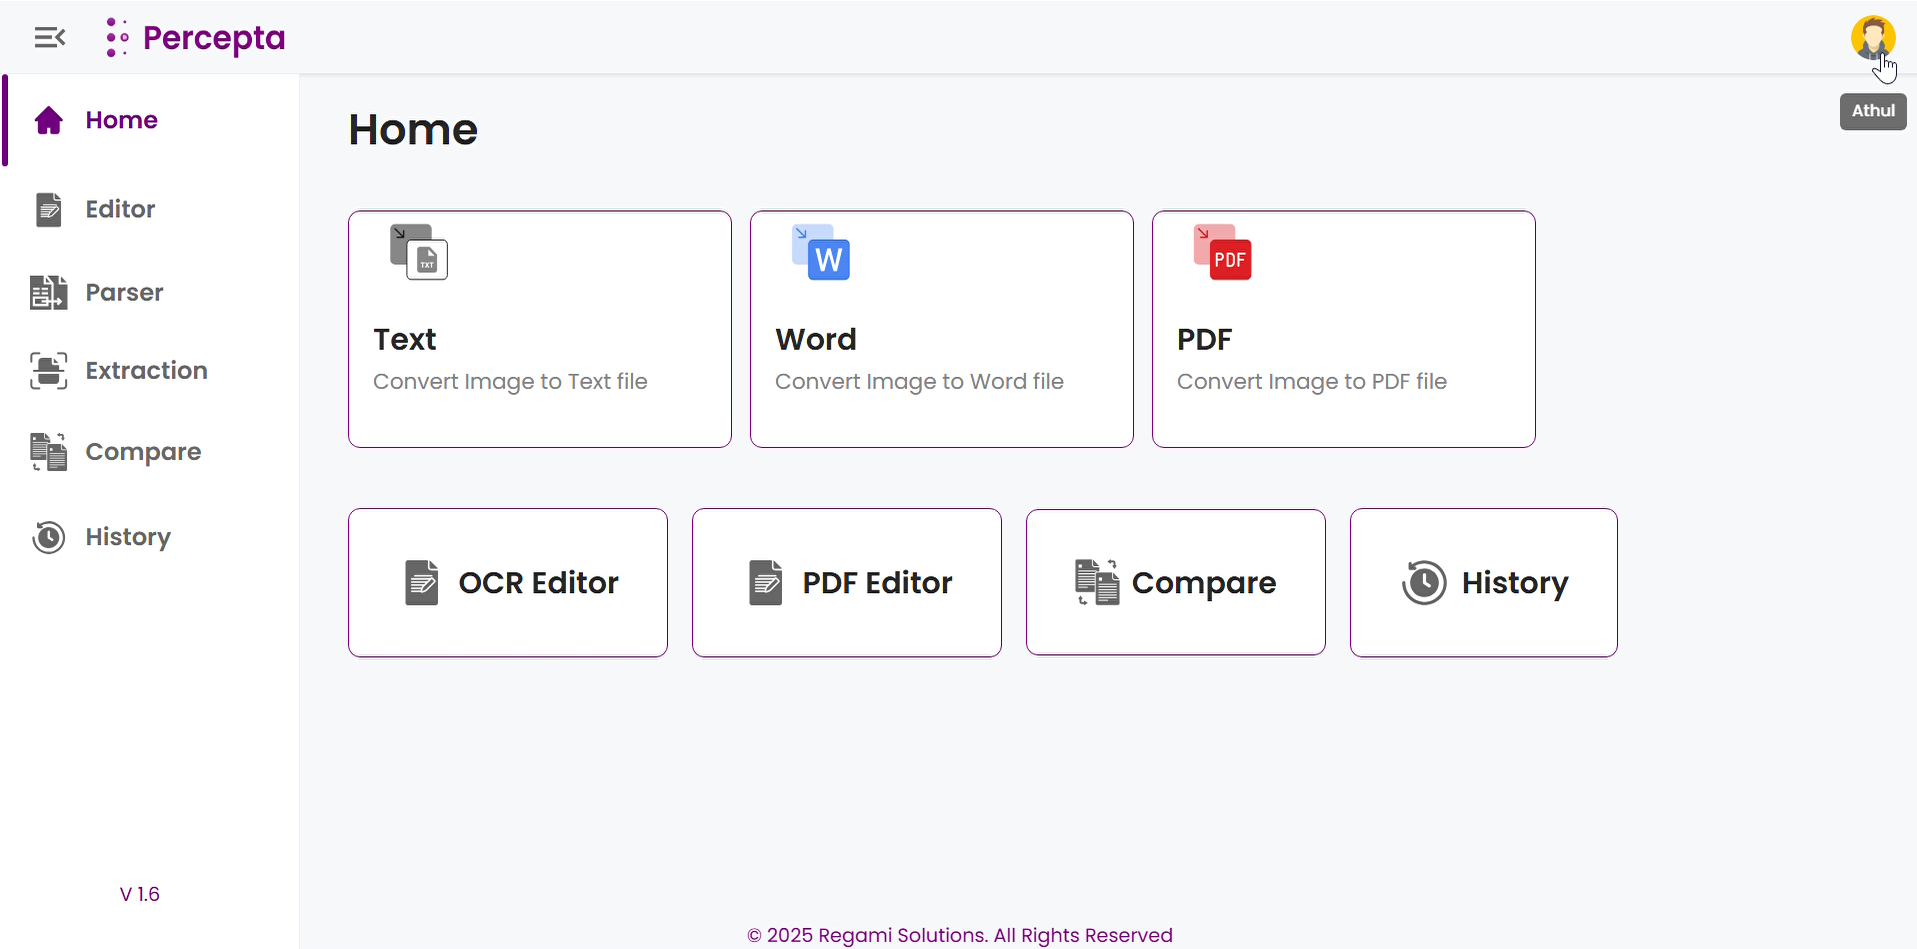Image resolution: width=1917 pixels, height=949 pixels.
Task: Click the Percepta logo icon
Action: pos(116,37)
